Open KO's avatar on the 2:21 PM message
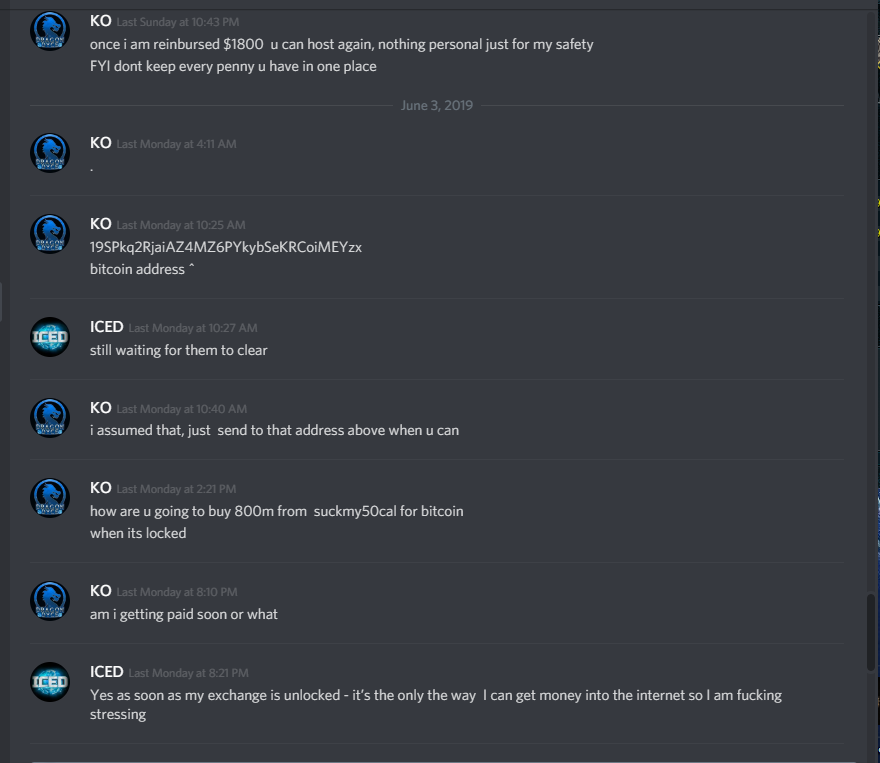880x763 pixels. [50, 498]
